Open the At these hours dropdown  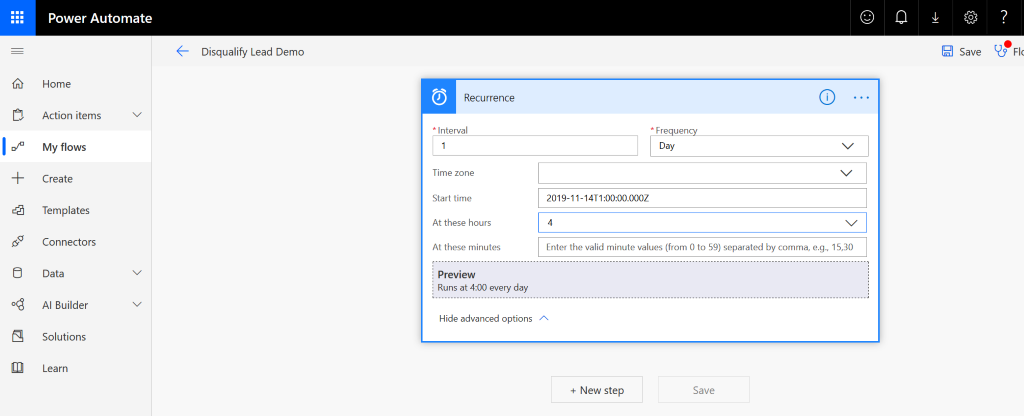(x=702, y=223)
